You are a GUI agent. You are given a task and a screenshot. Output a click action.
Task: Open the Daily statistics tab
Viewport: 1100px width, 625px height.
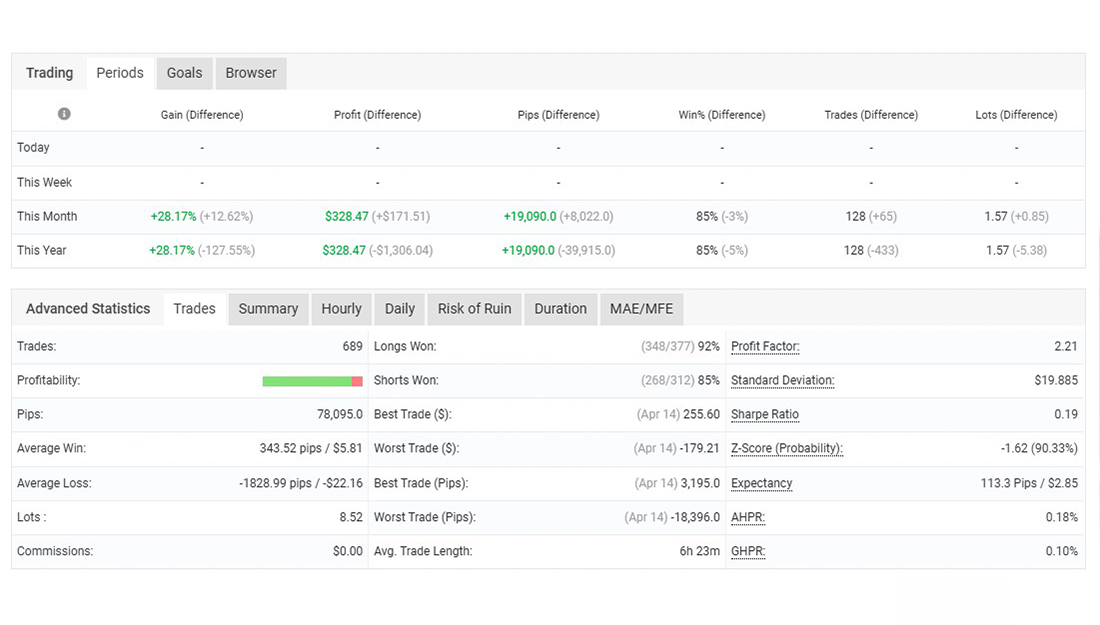pos(399,309)
